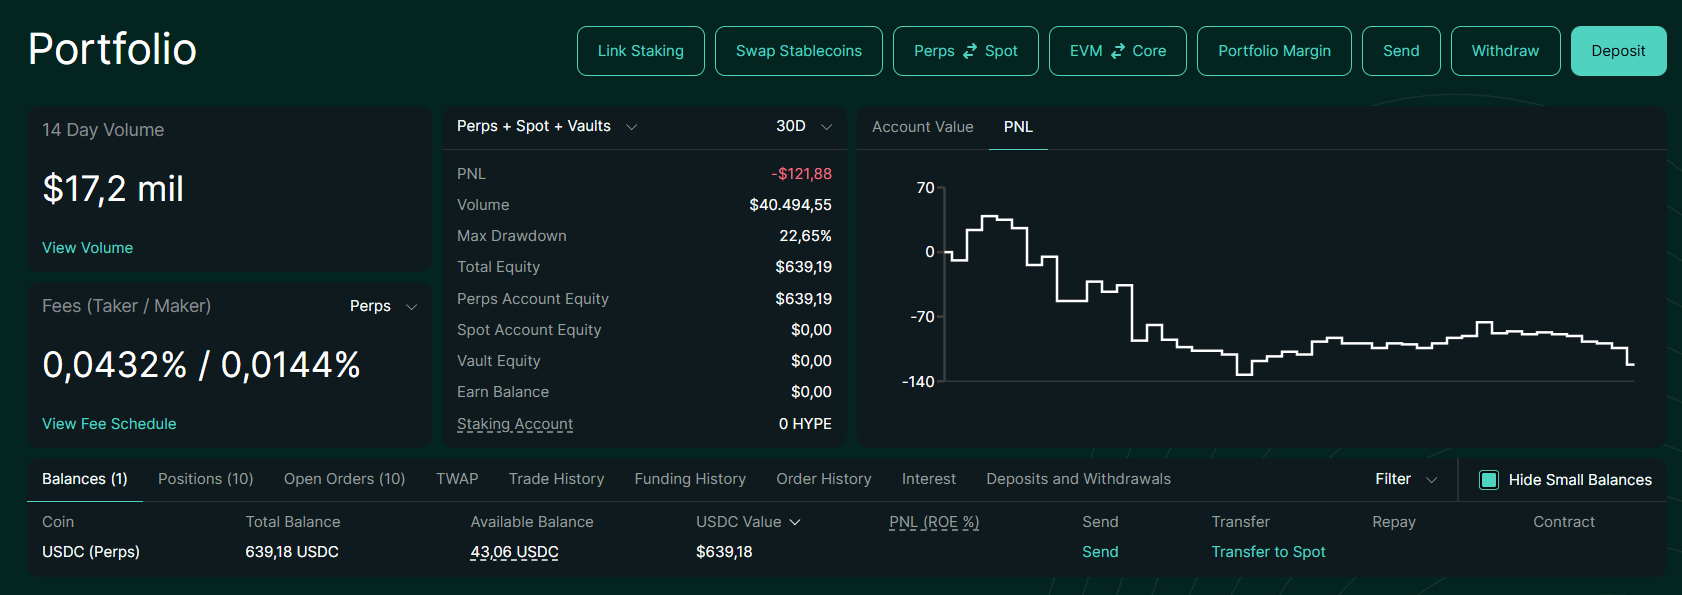The width and height of the screenshot is (1682, 595).
Task: Click the EVM to Core swap arrows icon
Action: [x=1117, y=51]
